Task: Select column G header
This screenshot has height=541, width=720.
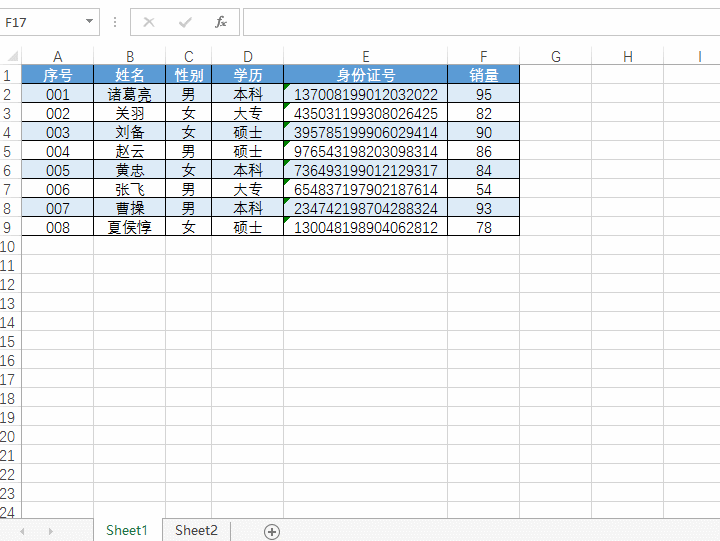Action: 556,56
